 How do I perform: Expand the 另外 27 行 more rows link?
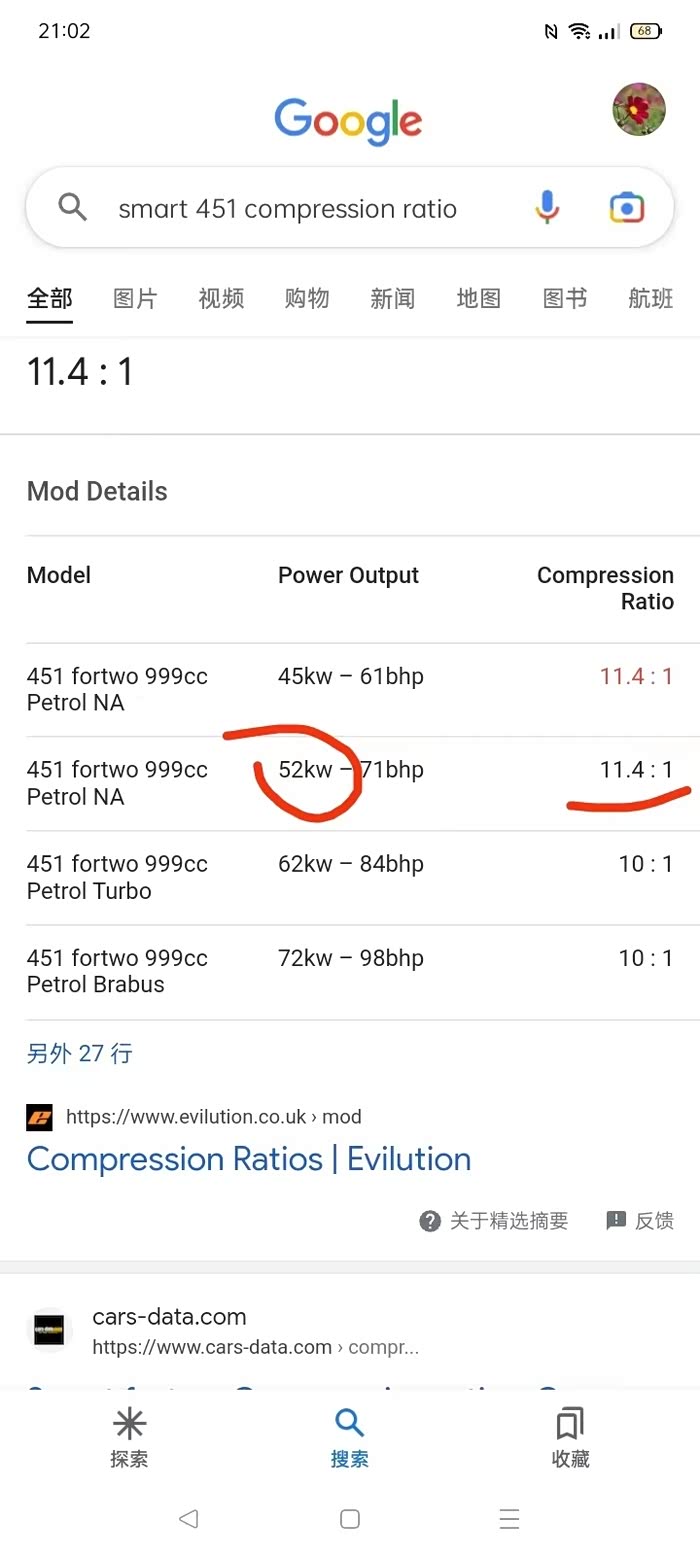(x=79, y=1053)
